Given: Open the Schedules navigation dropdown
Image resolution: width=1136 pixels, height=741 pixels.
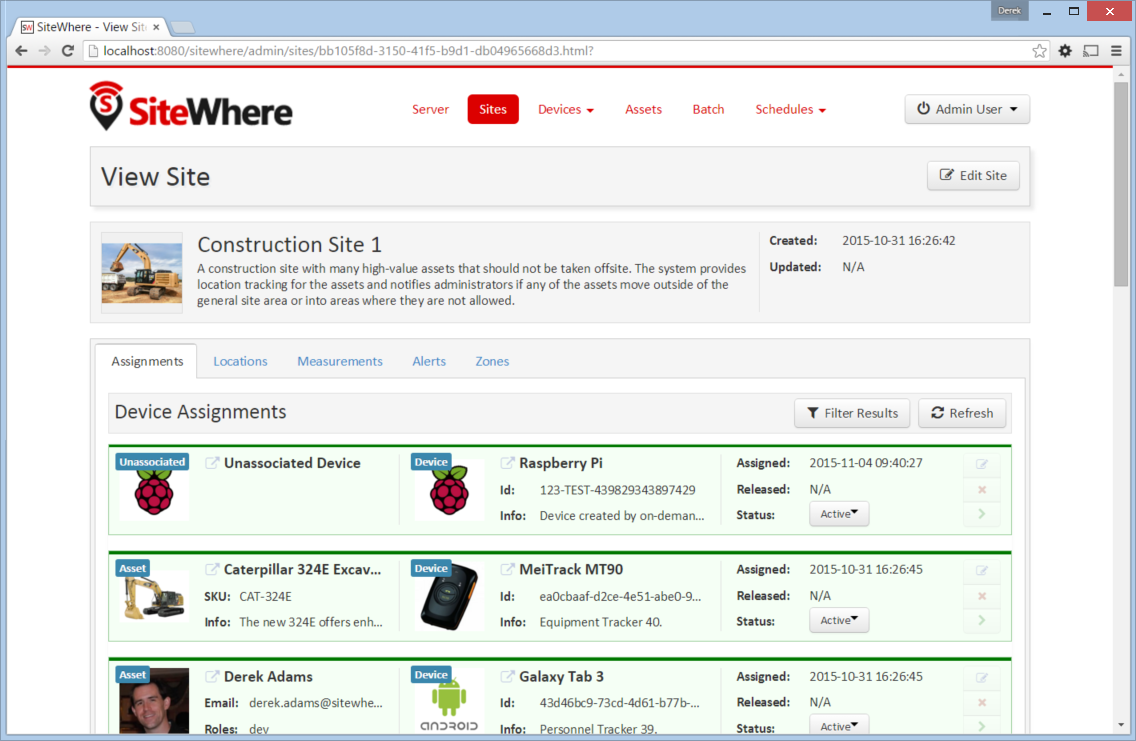Looking at the screenshot, I should 790,109.
